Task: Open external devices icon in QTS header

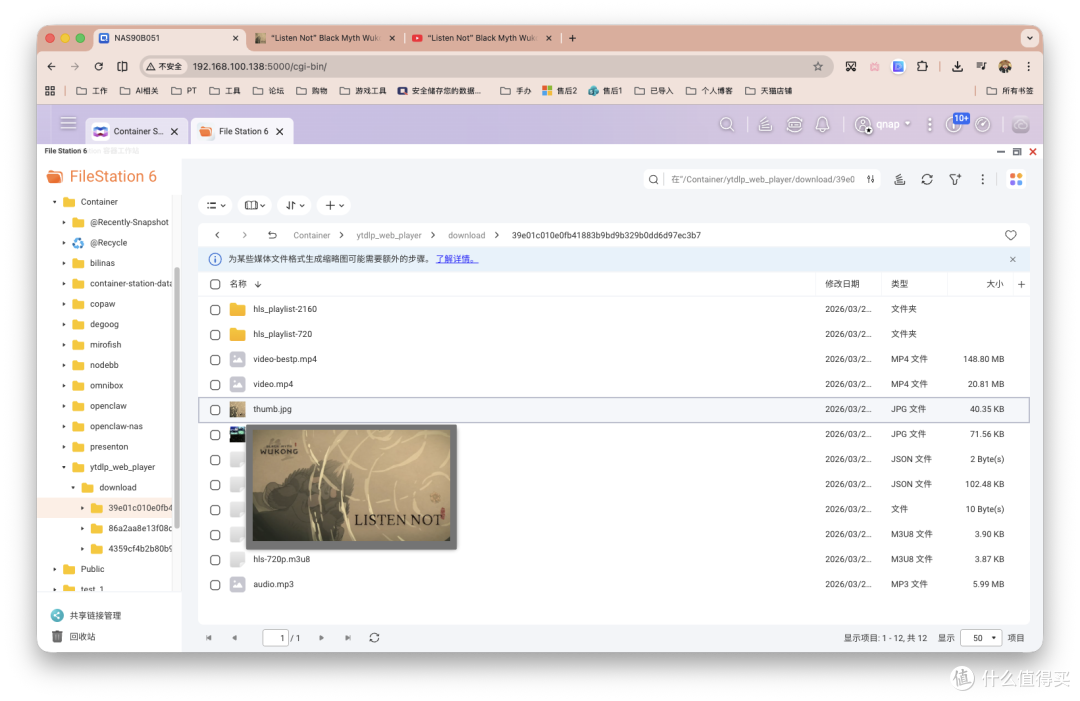Action: pyautogui.click(x=794, y=125)
